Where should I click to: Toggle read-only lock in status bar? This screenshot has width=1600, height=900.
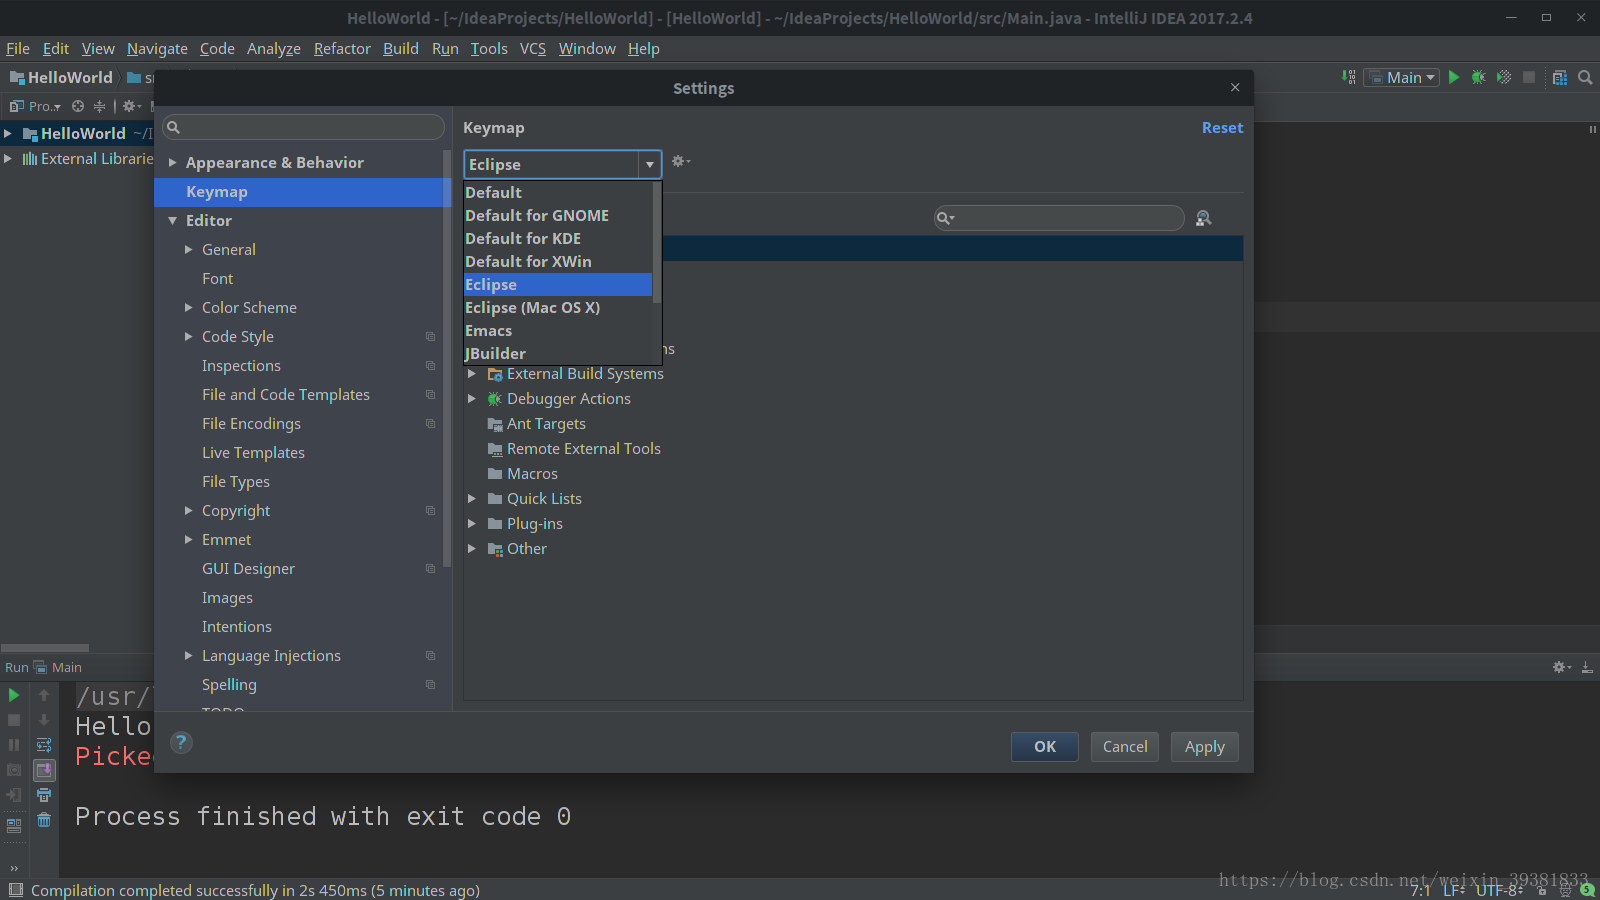click(1542, 890)
